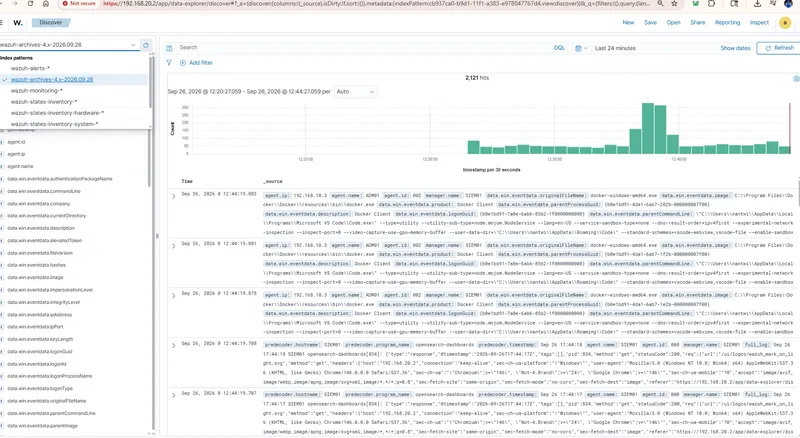
Task: Open the browser extensions puzzle icon
Action: [x=711, y=4]
